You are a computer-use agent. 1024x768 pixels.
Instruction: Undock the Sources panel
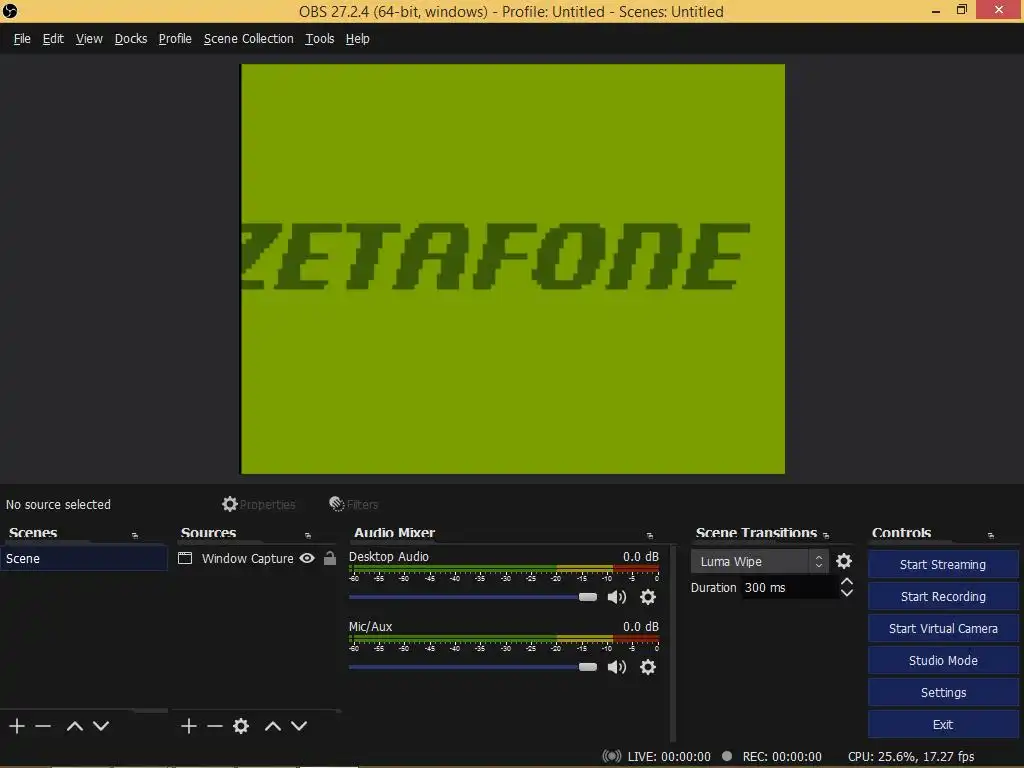point(308,536)
